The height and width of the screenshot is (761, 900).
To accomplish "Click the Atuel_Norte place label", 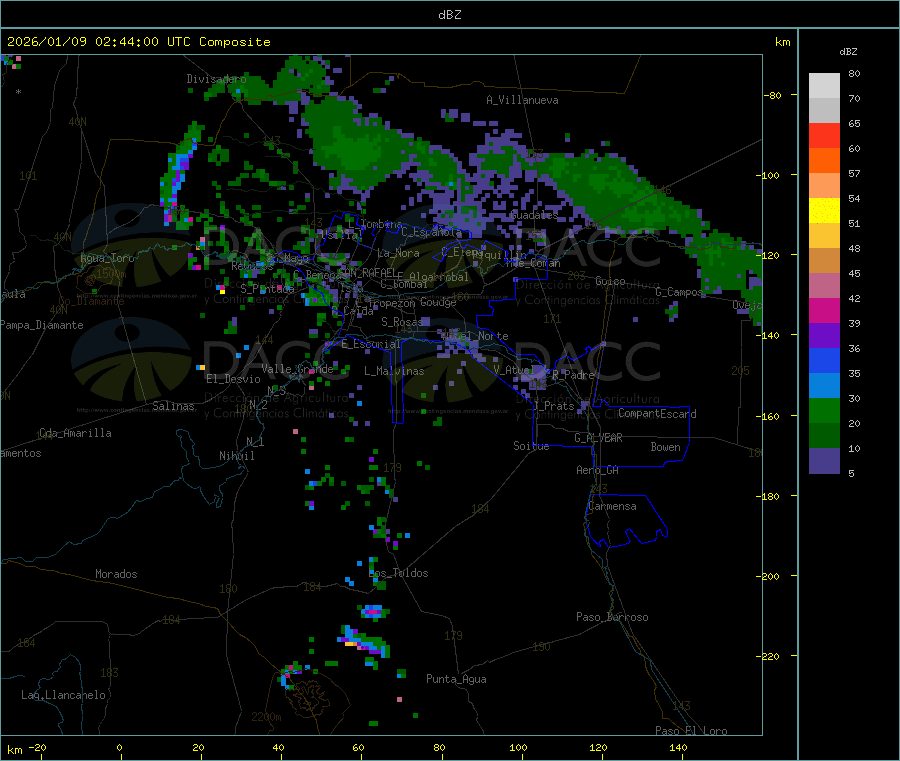I will 475,336.
